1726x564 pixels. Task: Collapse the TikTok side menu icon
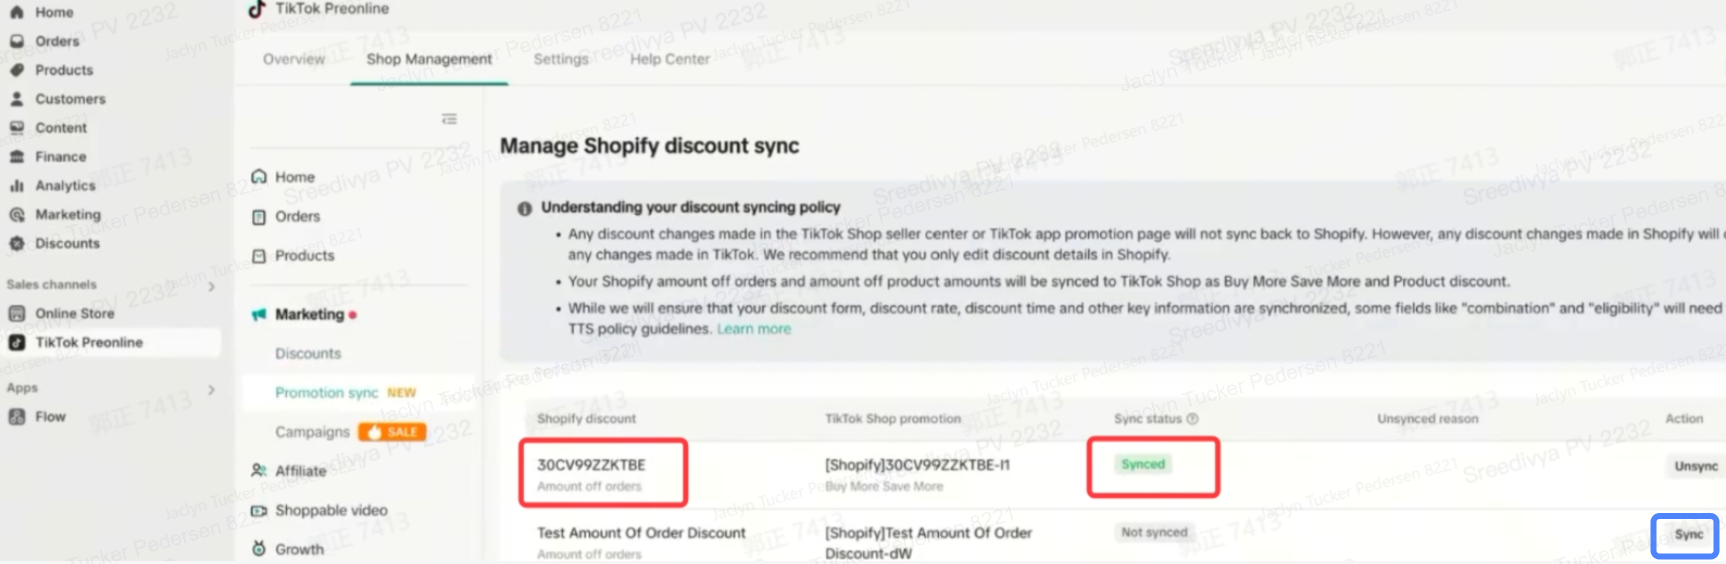tap(449, 119)
